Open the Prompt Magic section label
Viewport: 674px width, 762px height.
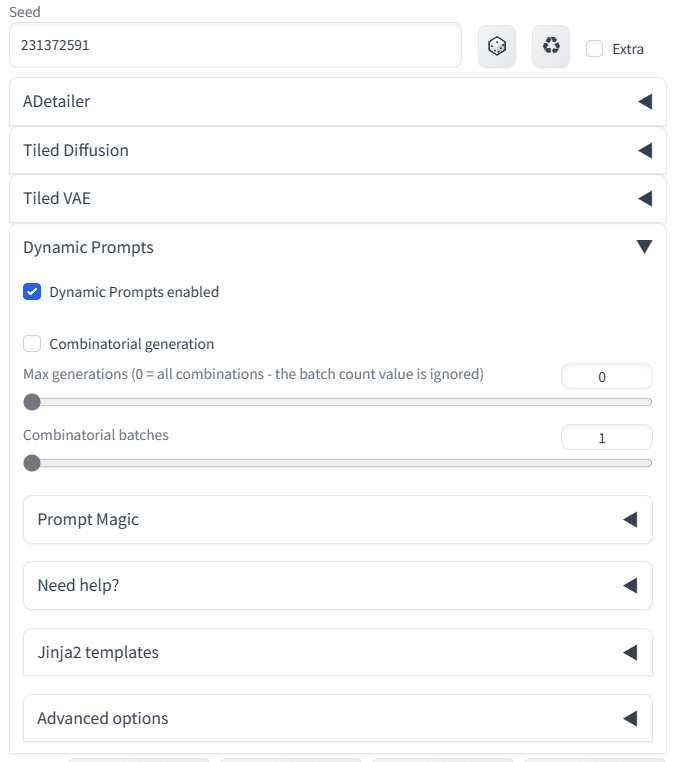coord(88,520)
